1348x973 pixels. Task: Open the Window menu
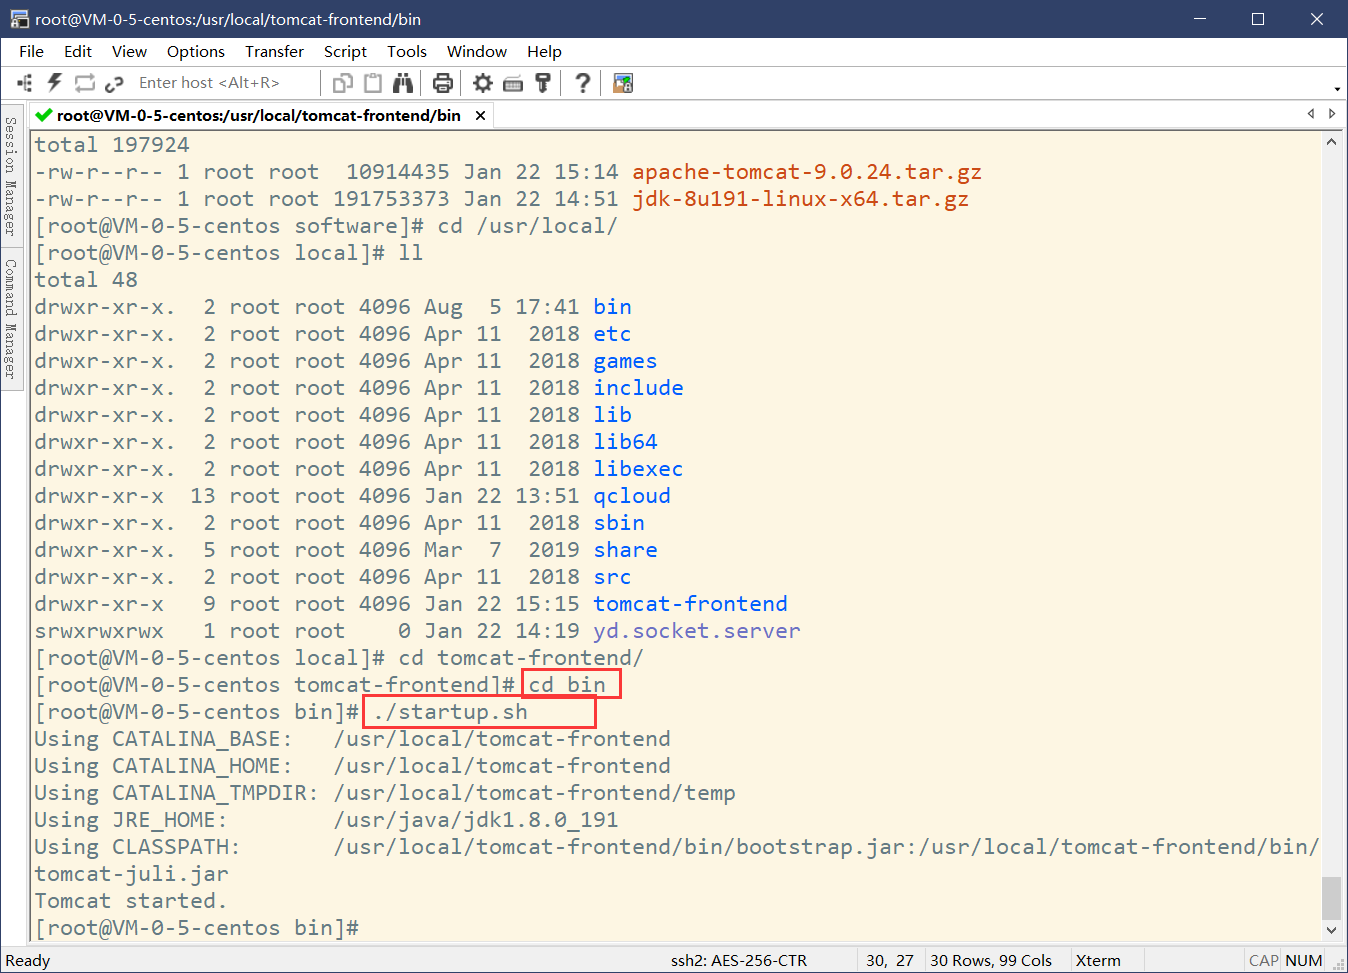click(477, 51)
